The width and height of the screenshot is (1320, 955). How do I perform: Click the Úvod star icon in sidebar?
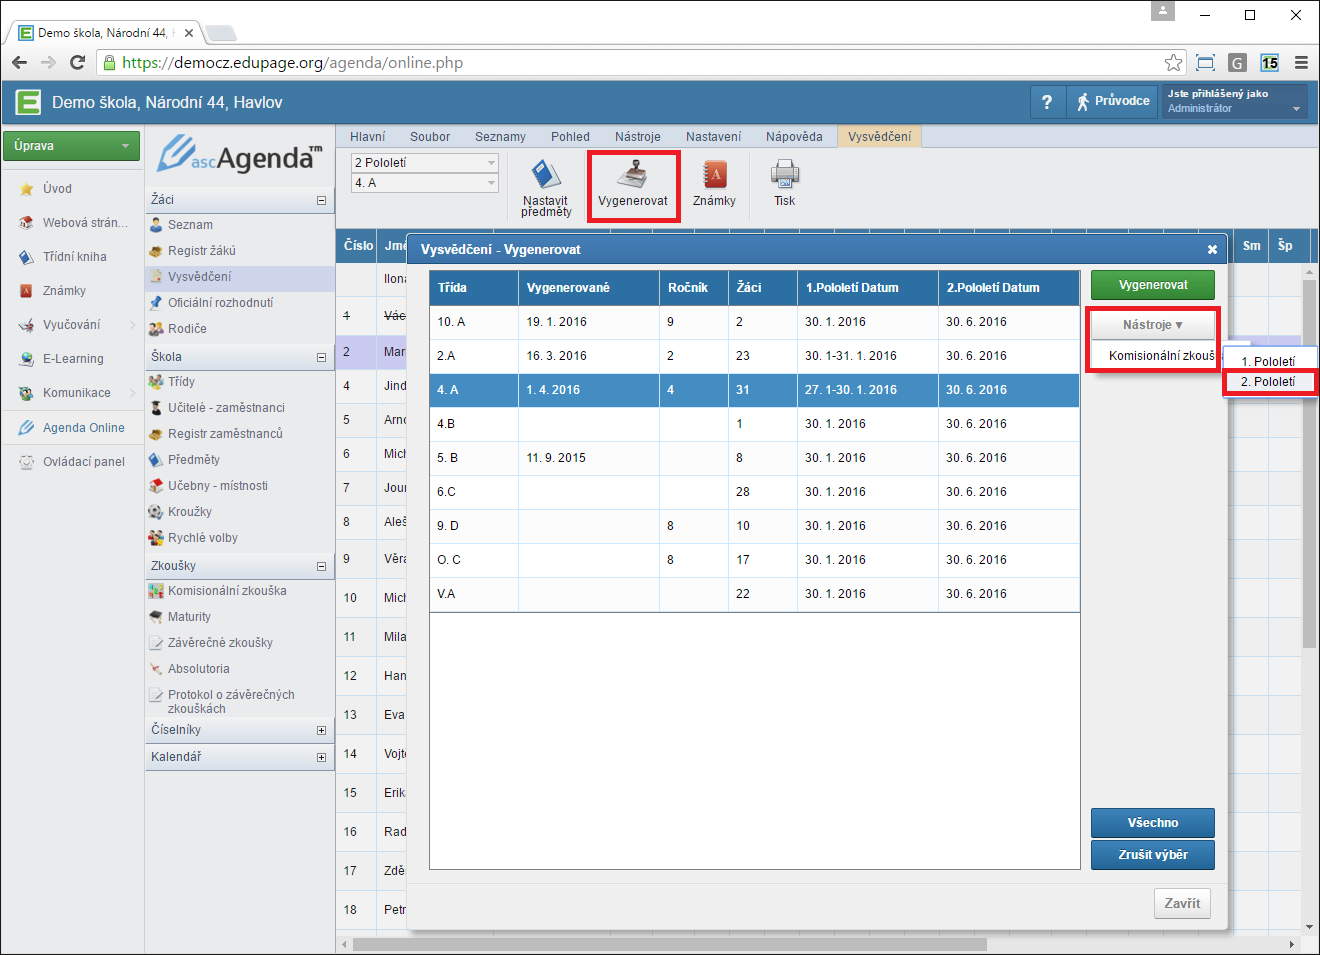[27, 189]
